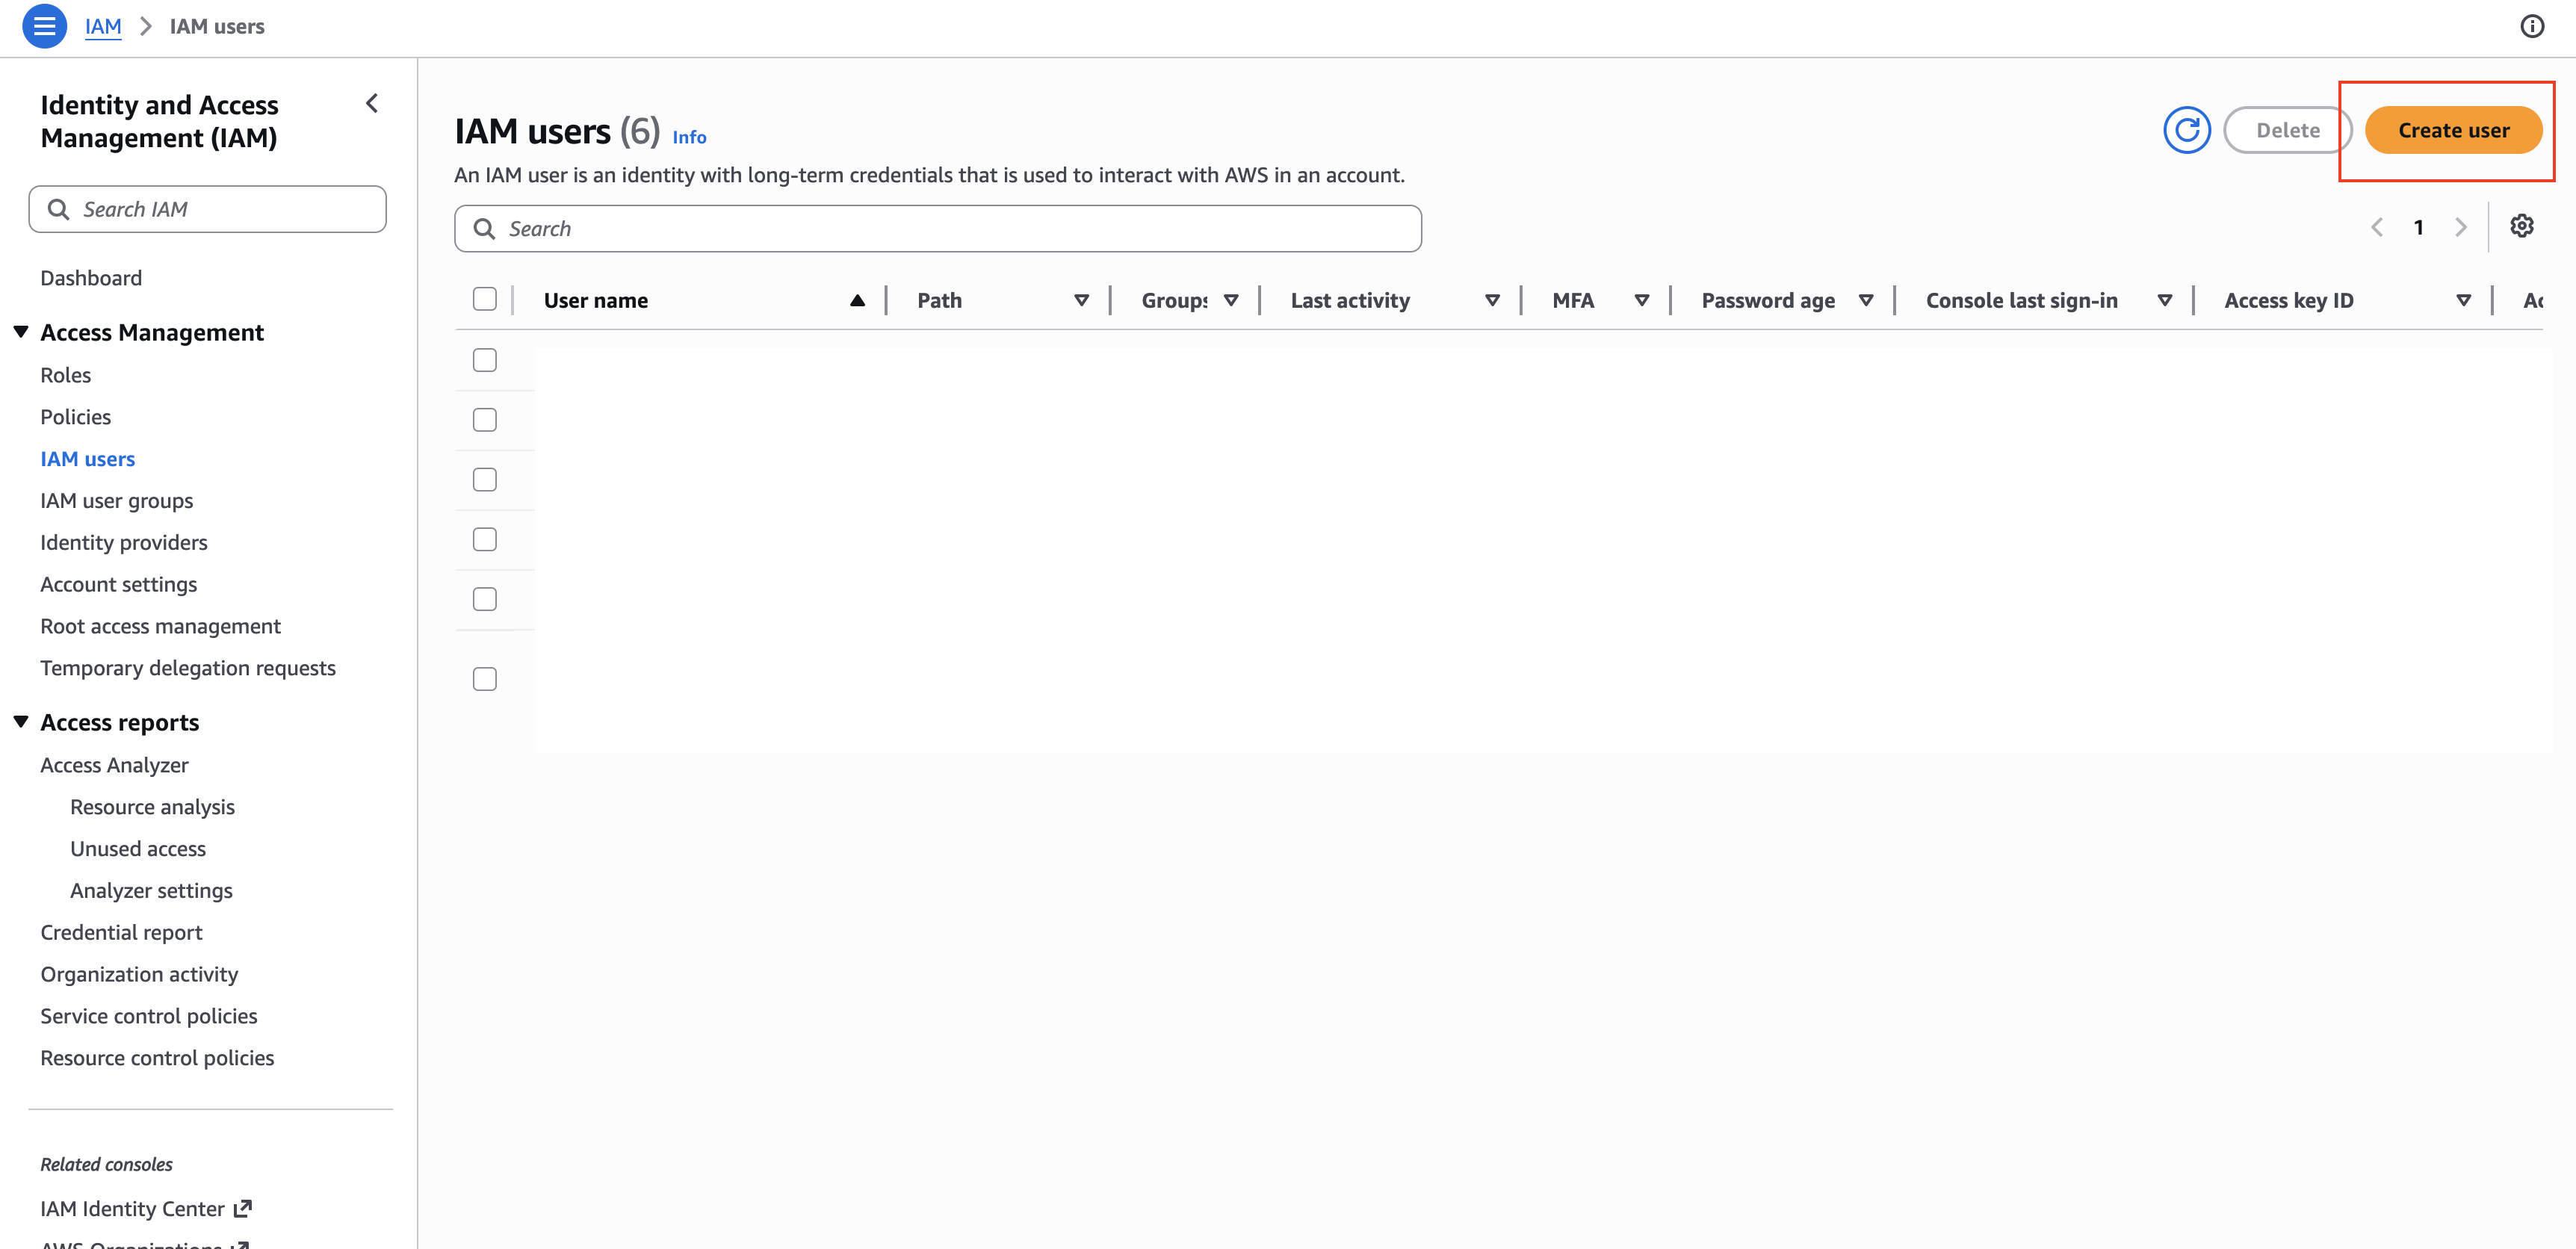Open table preferences gear icon

coord(2522,226)
